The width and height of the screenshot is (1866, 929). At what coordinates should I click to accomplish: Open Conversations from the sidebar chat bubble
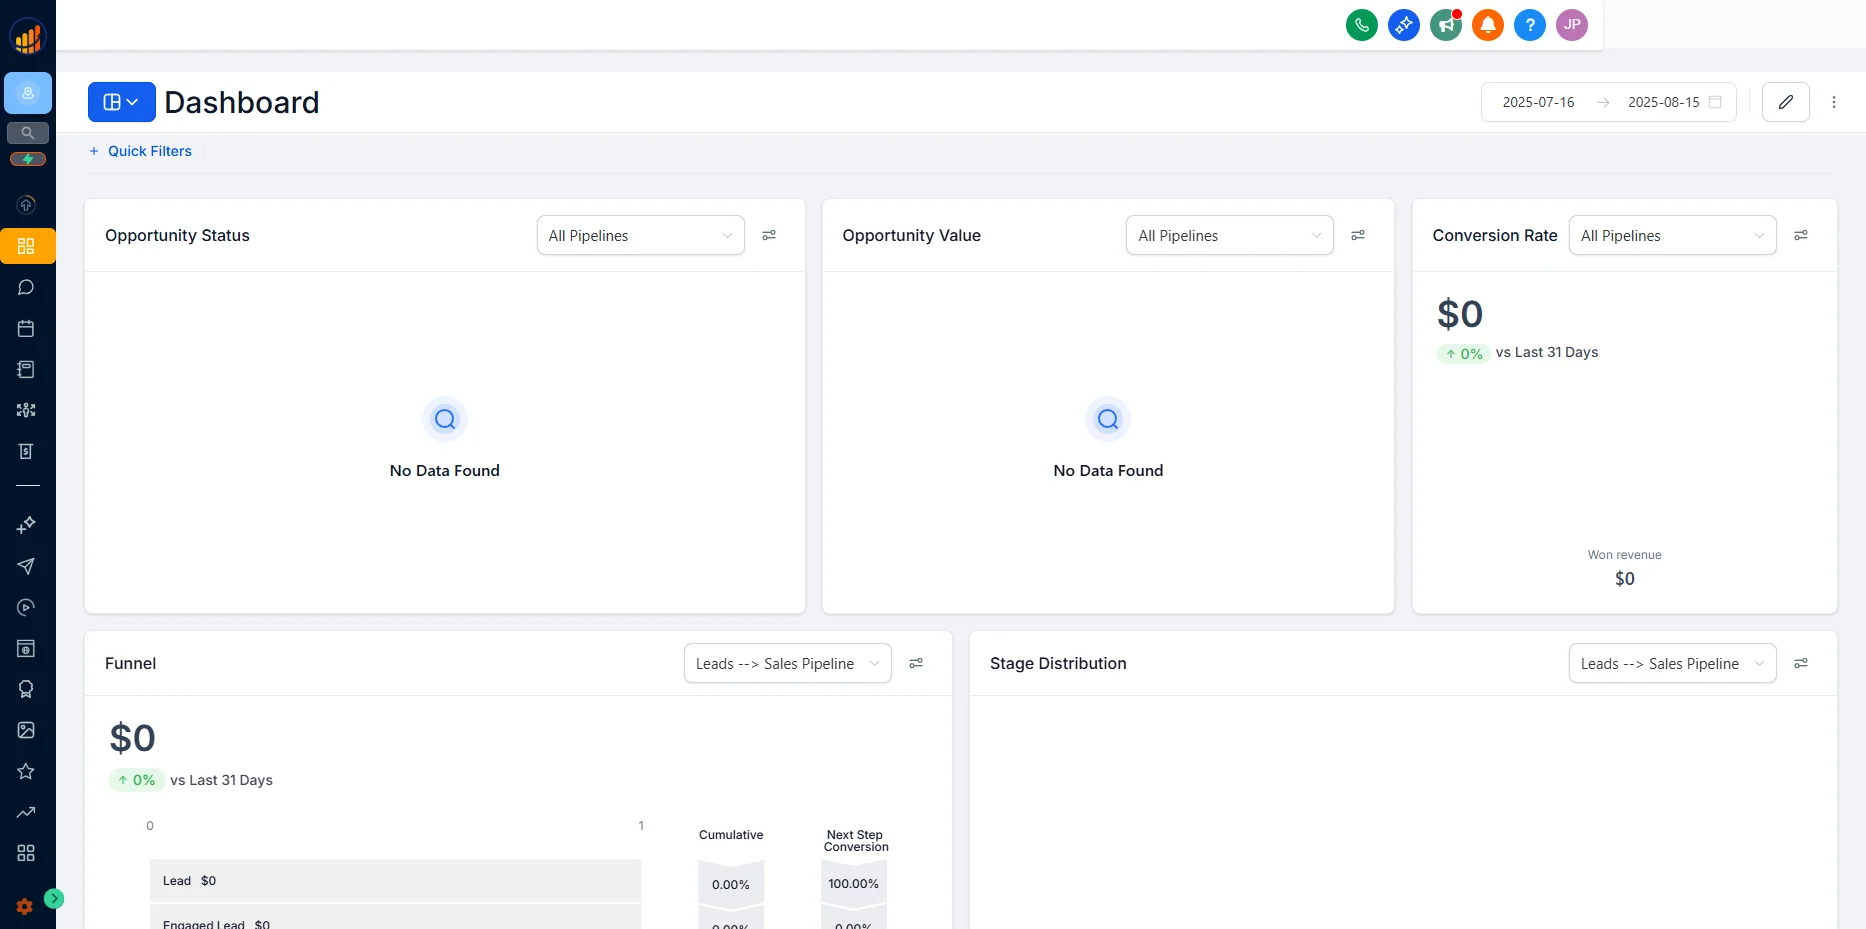26,288
